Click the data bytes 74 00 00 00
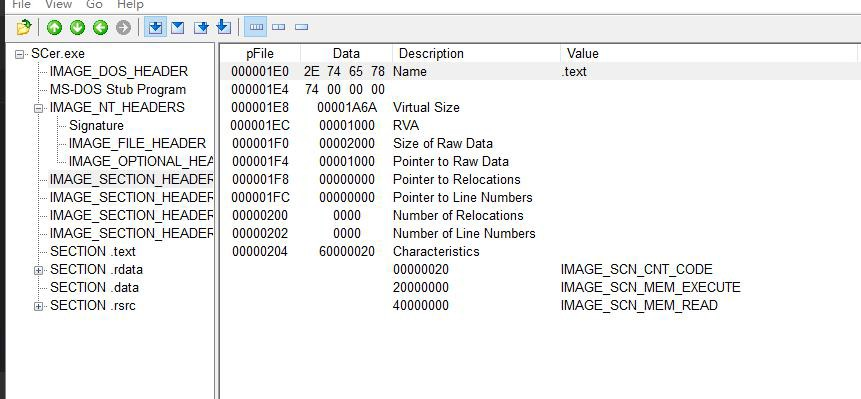Screen dimensions: 861x399 click(345, 89)
